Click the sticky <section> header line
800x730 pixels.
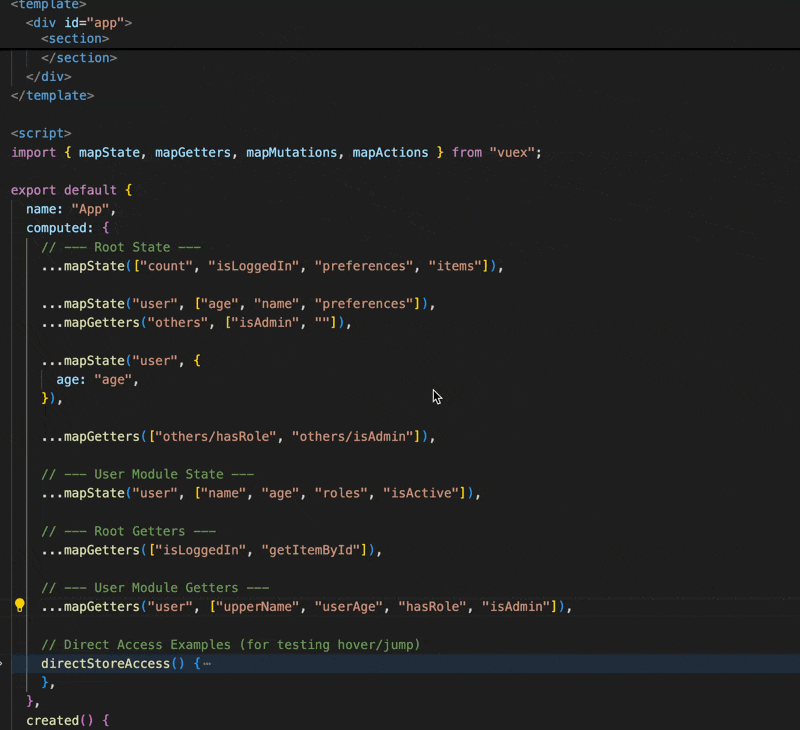(75, 39)
